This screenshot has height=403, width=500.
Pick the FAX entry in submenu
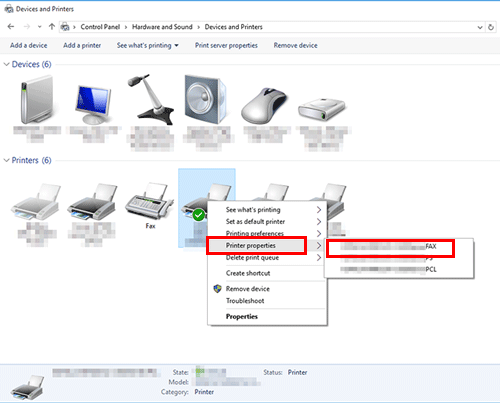[x=389, y=247]
